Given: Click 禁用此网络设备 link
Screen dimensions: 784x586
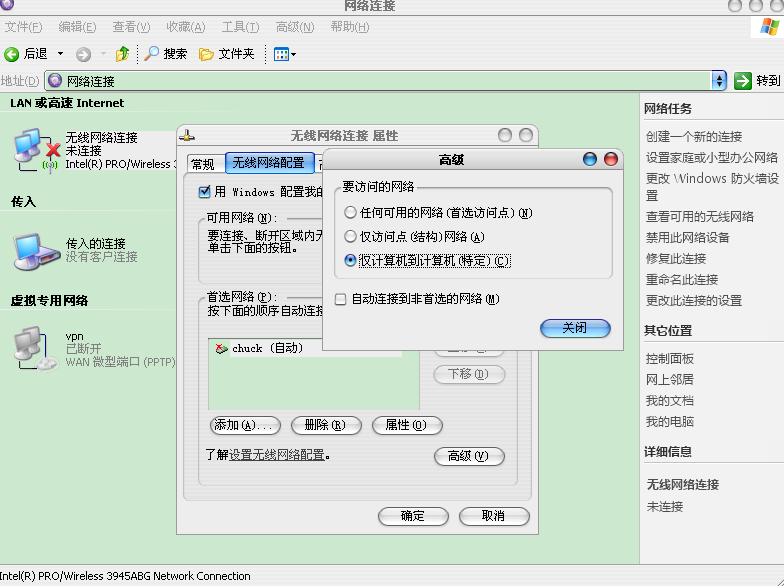Looking at the screenshot, I should point(688,238).
